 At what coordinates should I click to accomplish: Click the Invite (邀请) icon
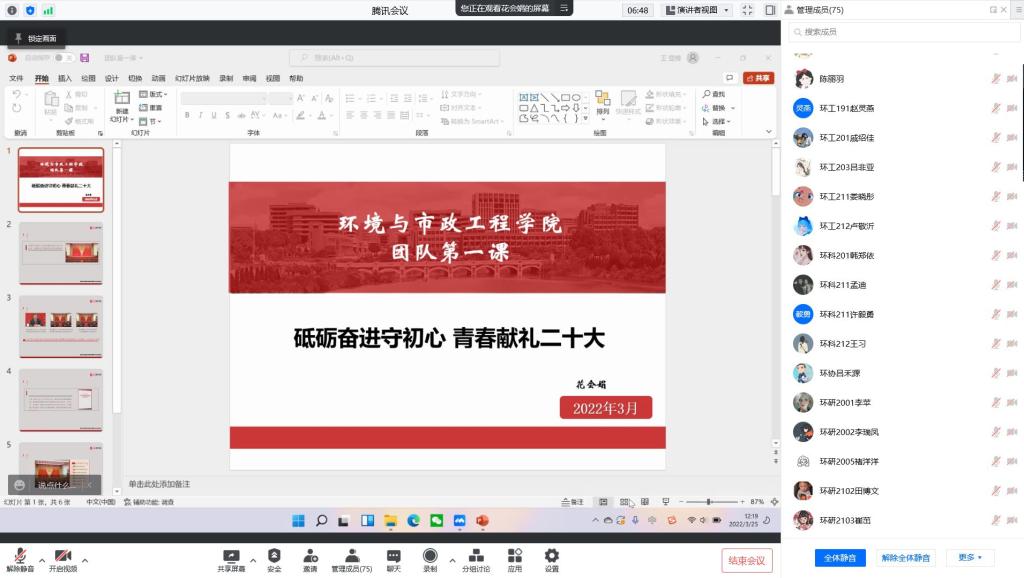[x=310, y=556]
